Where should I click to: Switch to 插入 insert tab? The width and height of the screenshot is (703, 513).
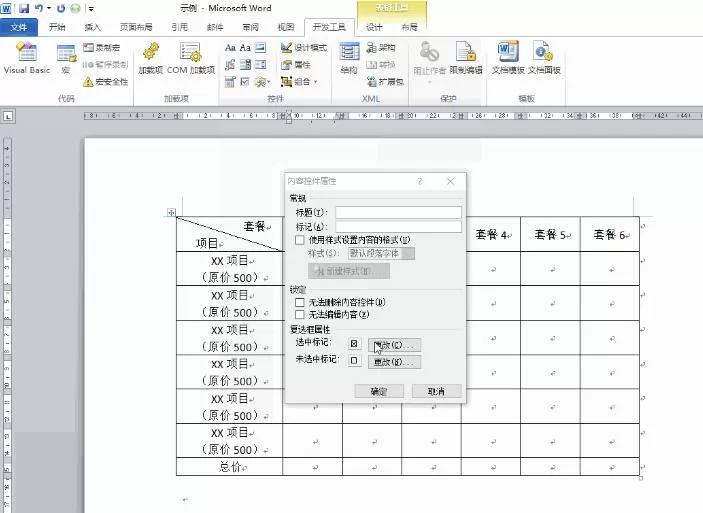(92, 27)
